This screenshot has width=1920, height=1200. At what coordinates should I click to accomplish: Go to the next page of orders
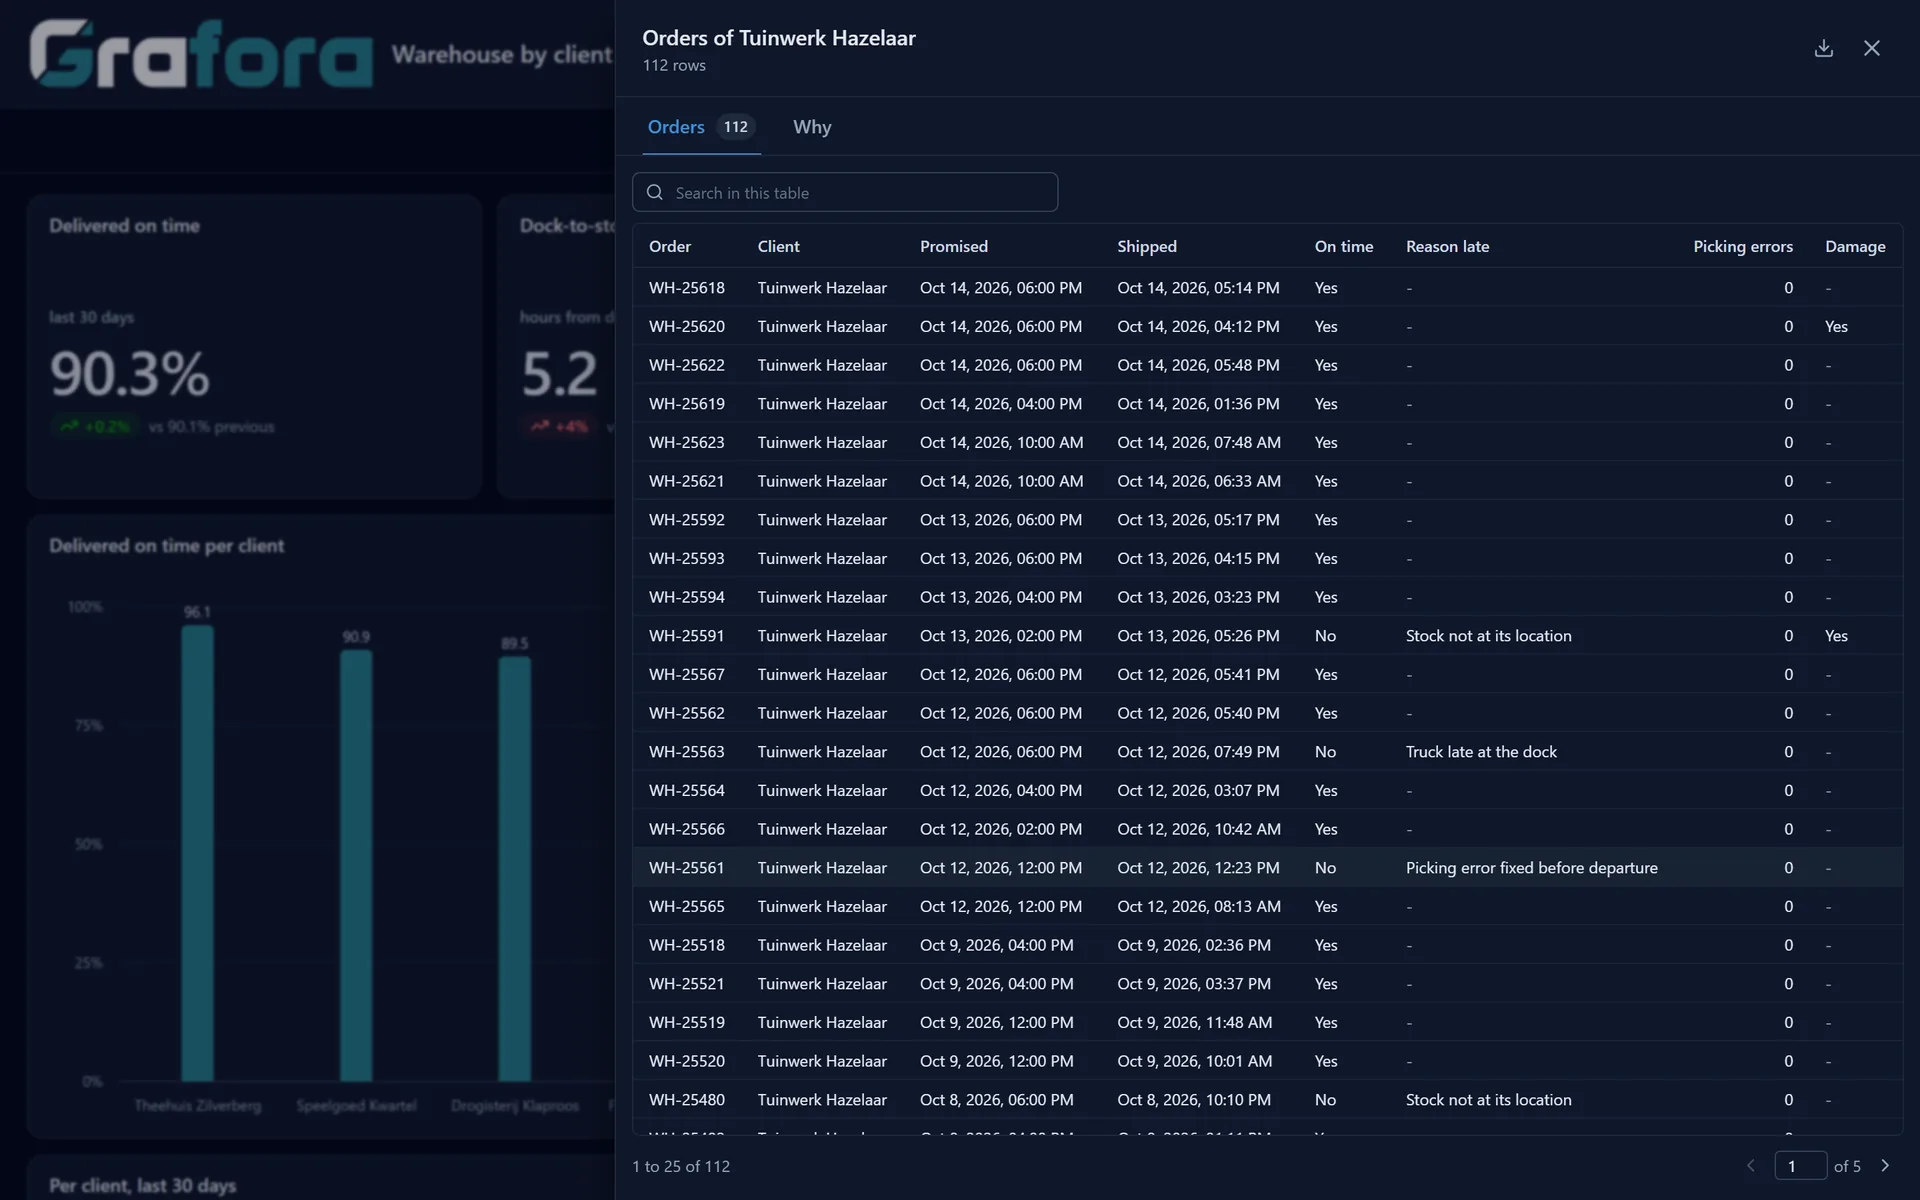tap(1885, 1166)
